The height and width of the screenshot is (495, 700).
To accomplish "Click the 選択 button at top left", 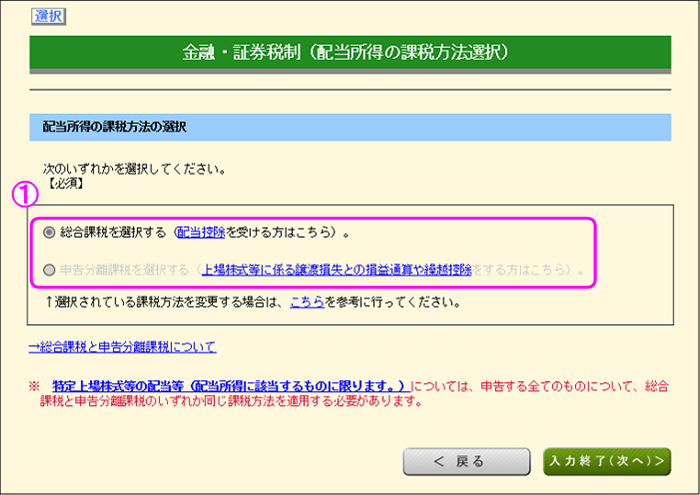I will click(x=48, y=17).
